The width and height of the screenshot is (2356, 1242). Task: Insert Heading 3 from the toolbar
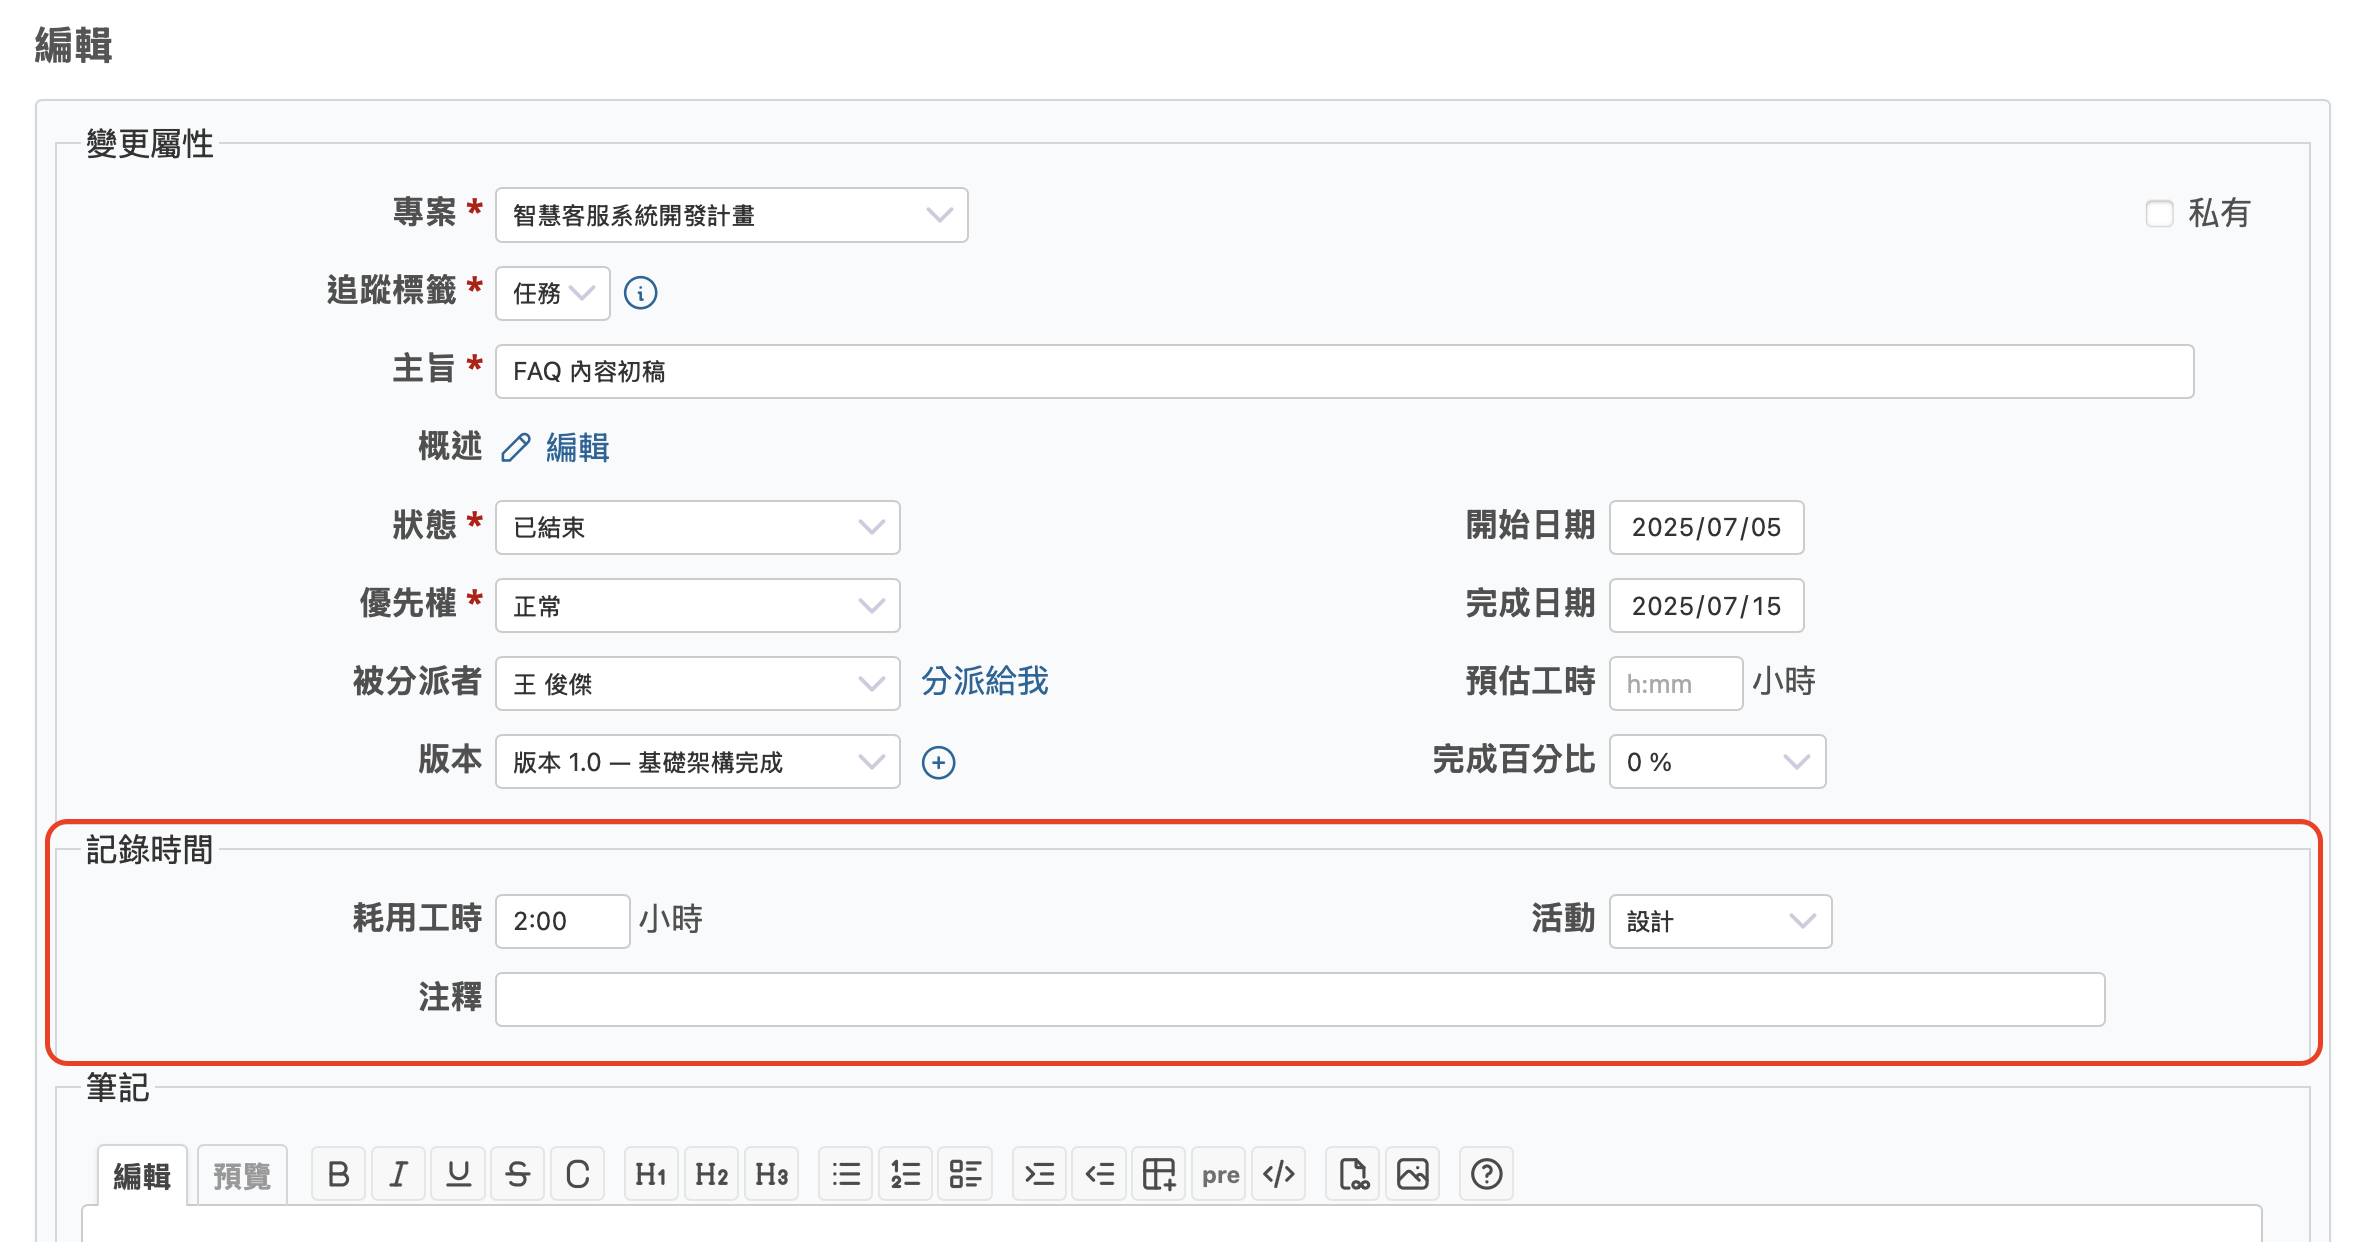coord(771,1174)
